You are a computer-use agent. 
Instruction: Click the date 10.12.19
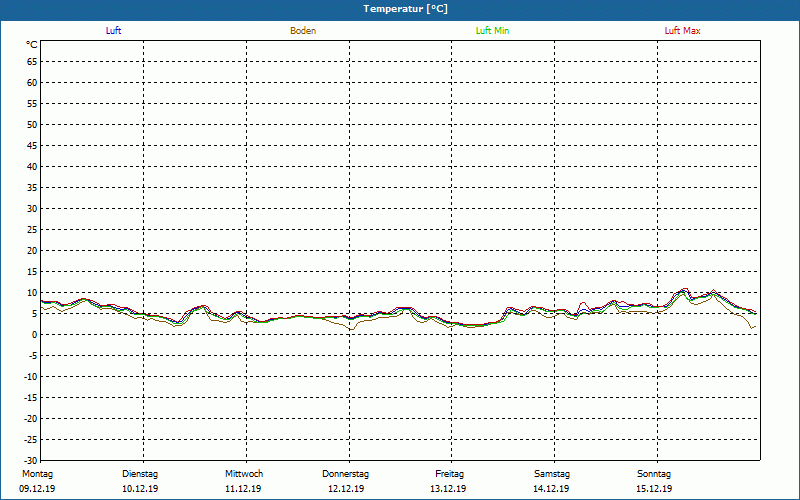click(x=140, y=489)
